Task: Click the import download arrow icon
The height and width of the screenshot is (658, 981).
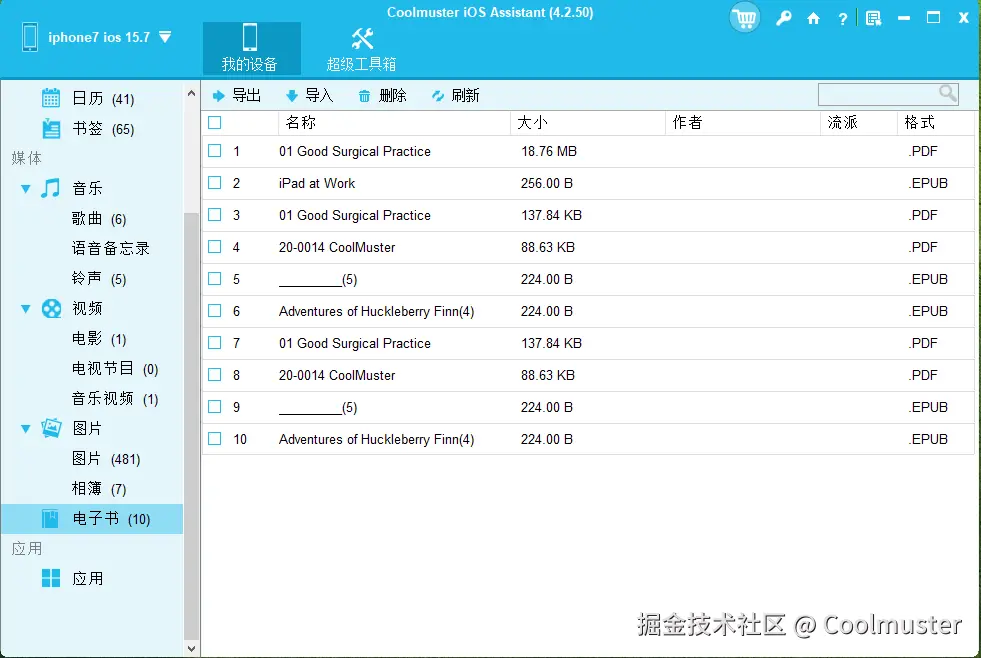Action: click(292, 96)
